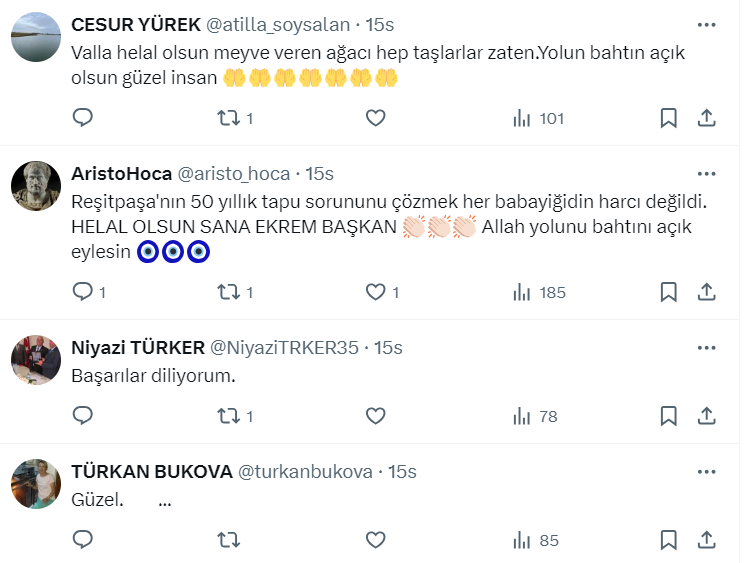Reply to AristoHoca's tweet

pos(83,292)
